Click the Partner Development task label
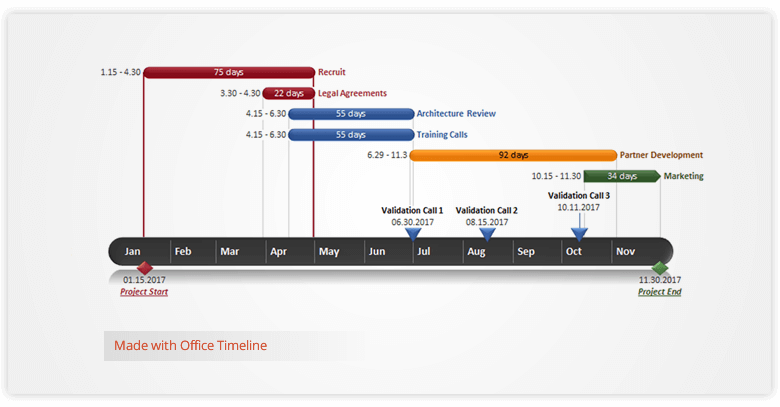 click(x=661, y=155)
